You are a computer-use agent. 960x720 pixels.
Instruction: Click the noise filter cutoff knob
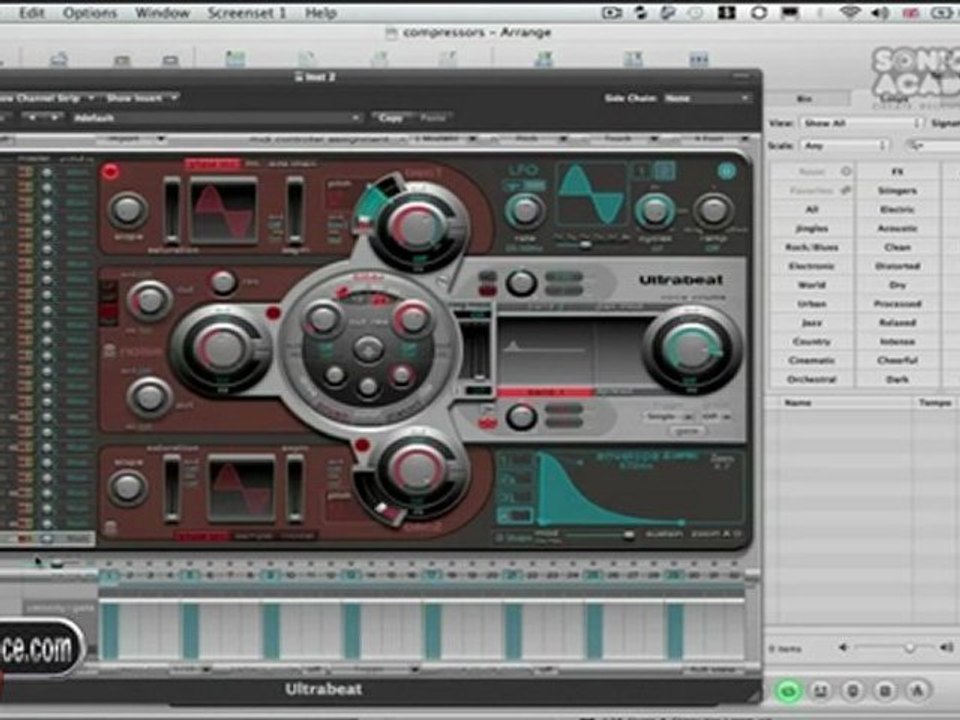coord(149,301)
